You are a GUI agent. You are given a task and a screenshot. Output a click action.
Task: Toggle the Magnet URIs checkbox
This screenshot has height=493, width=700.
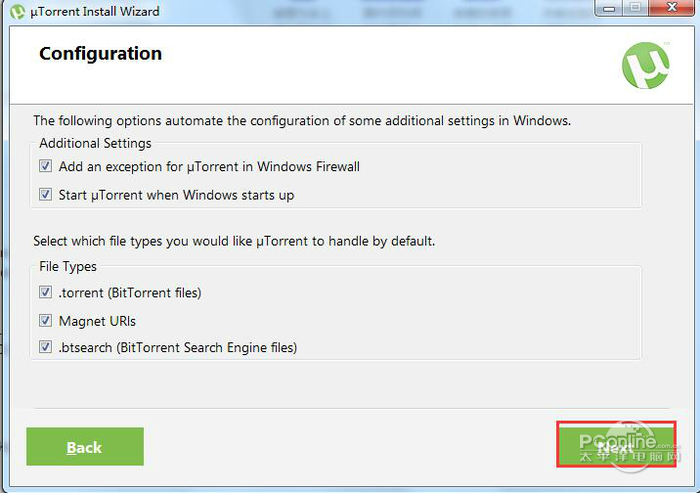[45, 321]
